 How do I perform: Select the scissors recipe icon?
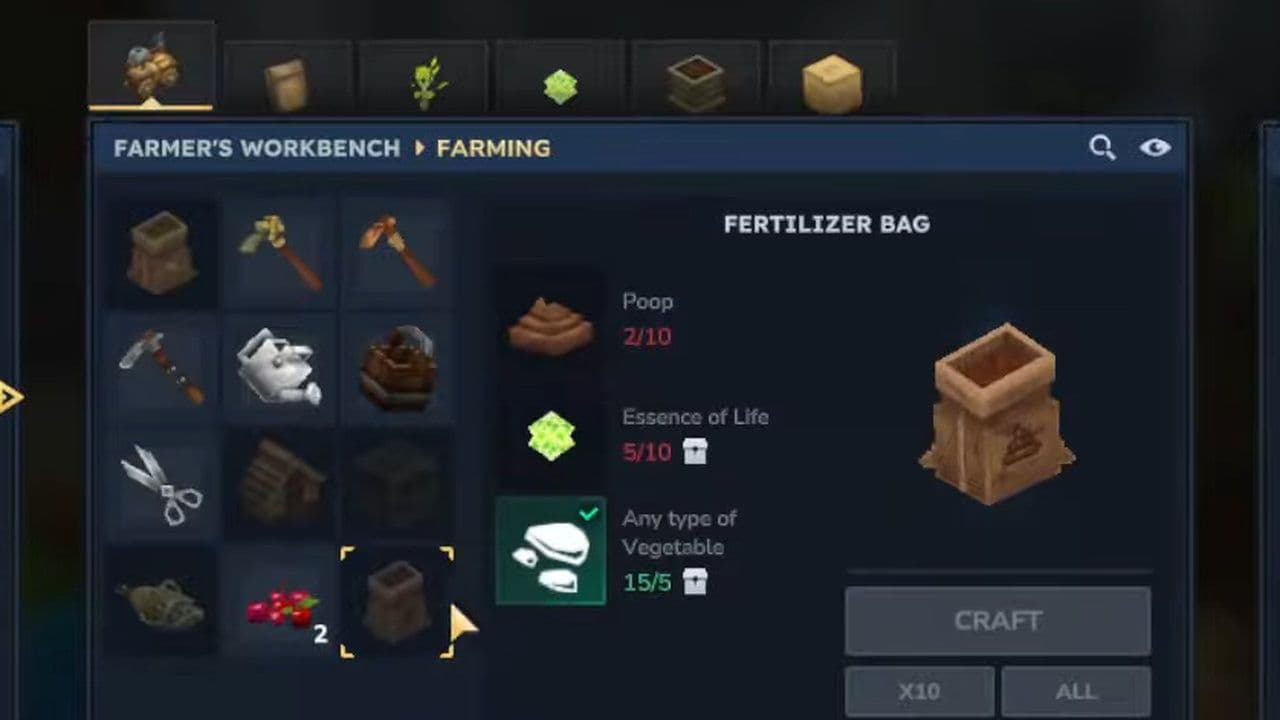(162, 484)
